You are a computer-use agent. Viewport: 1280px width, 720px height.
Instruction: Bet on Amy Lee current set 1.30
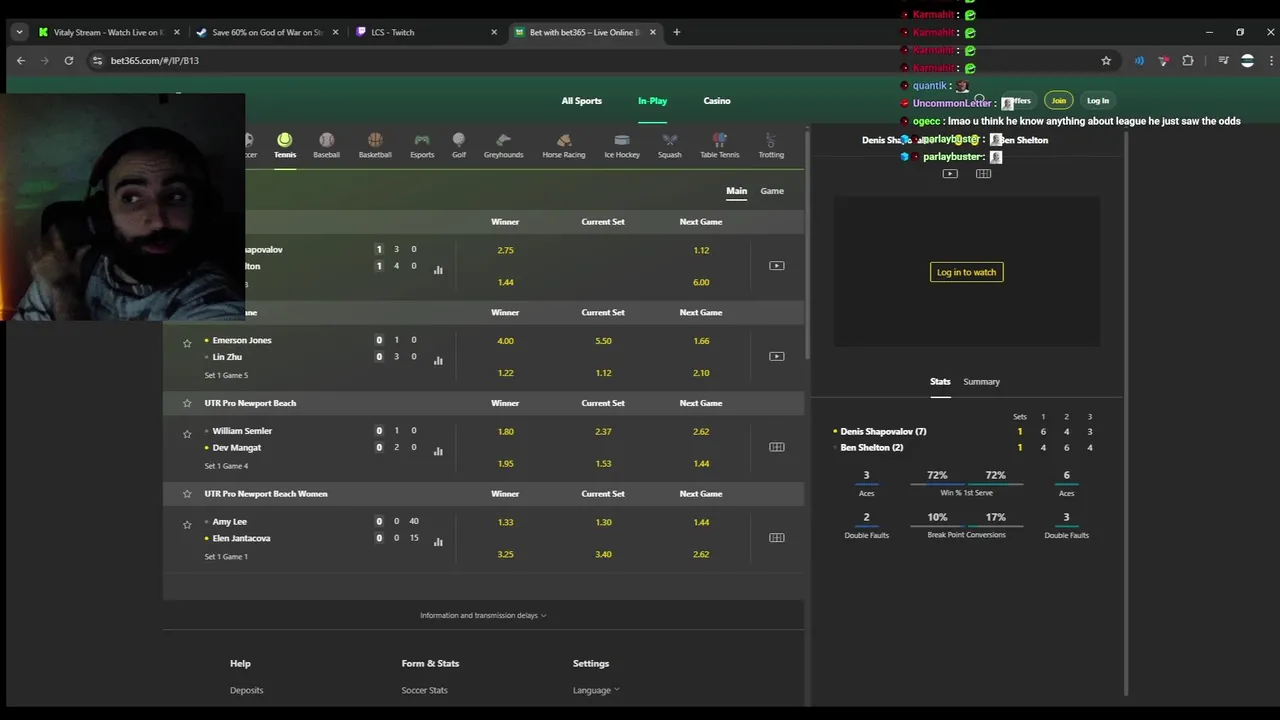click(603, 522)
